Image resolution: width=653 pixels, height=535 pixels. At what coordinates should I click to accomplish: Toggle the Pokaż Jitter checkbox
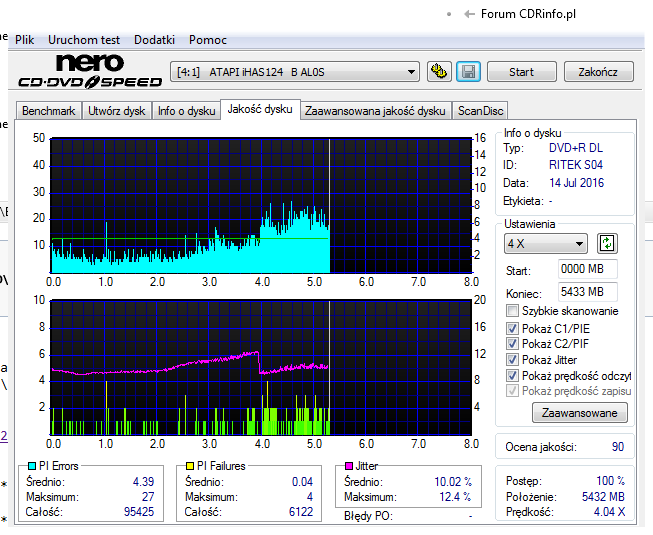pos(512,359)
